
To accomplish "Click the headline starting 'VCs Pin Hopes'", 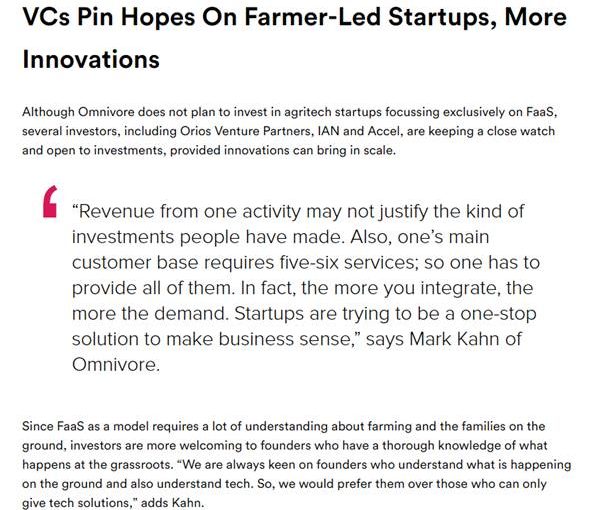I will pos(294,38).
